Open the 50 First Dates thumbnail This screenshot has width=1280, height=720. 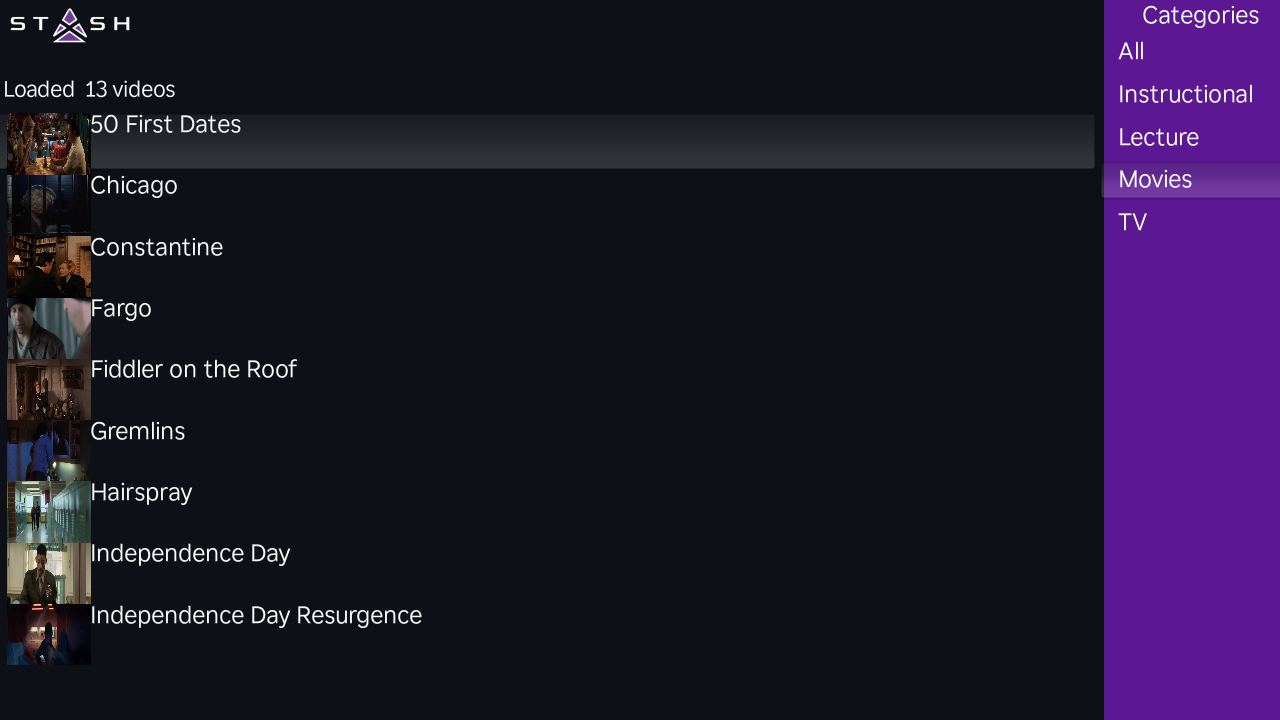(49, 144)
